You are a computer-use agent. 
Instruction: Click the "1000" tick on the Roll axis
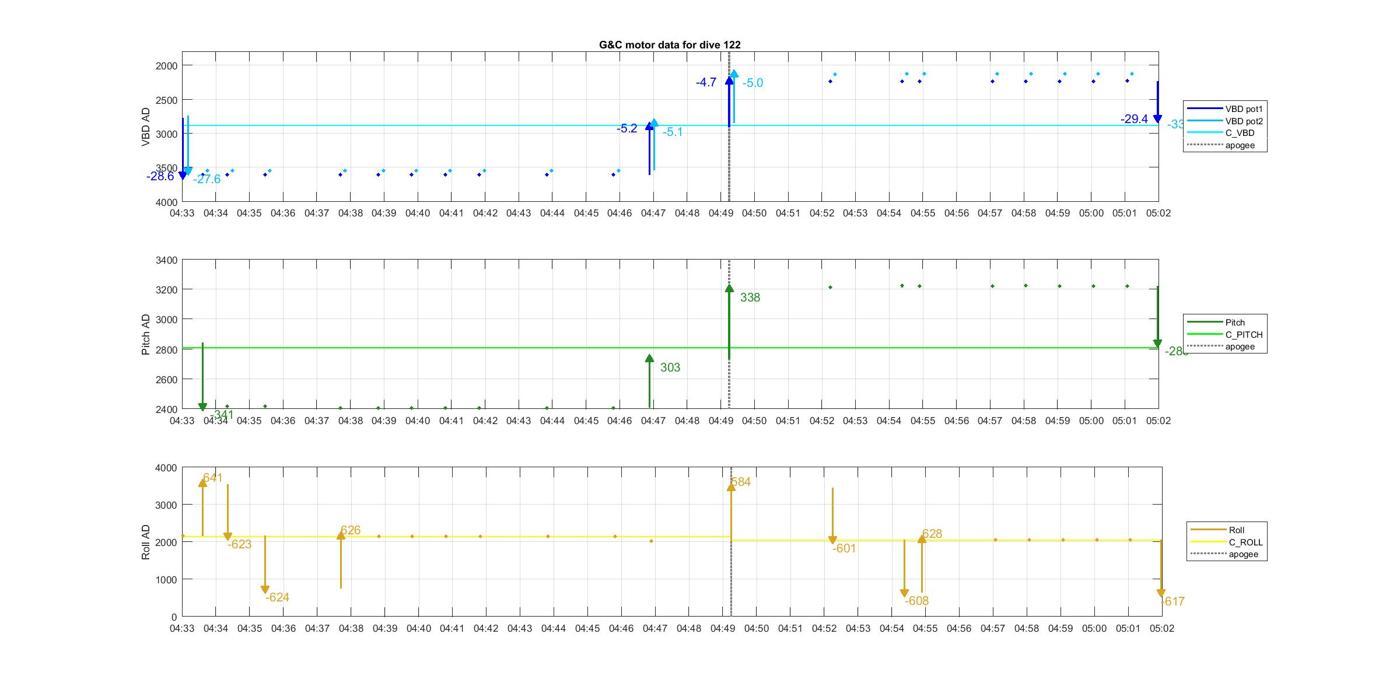(x=166, y=580)
